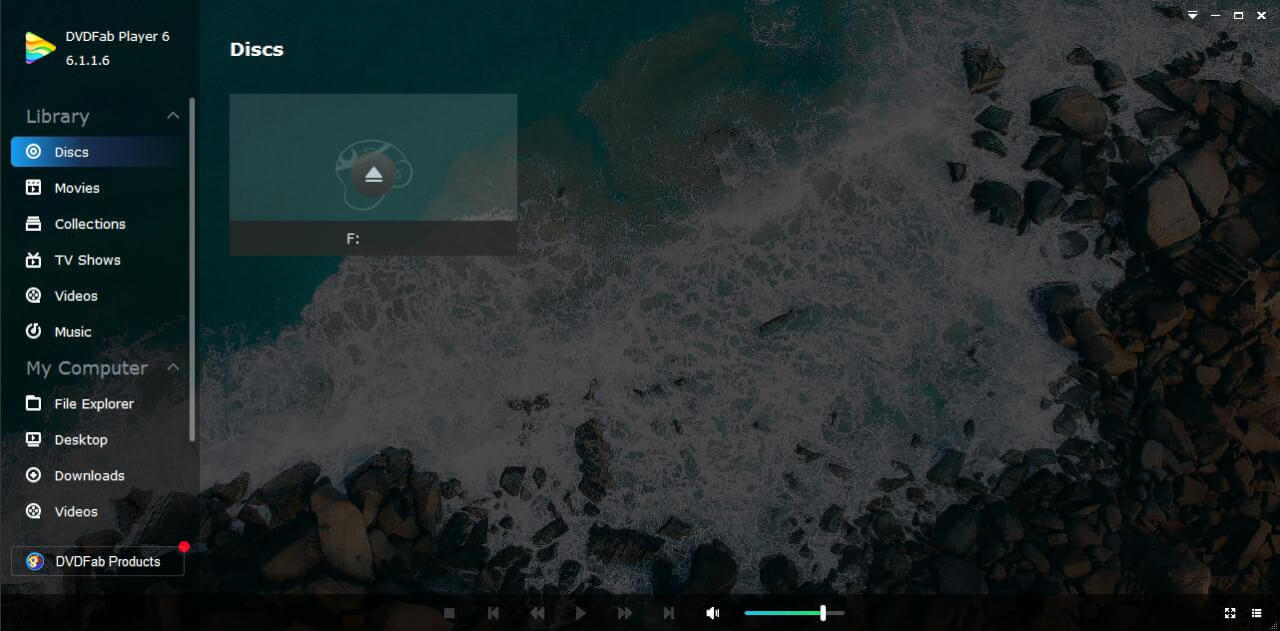Open the DVDFab Products button
Screen dimensions: 1280x631
[x=98, y=561]
